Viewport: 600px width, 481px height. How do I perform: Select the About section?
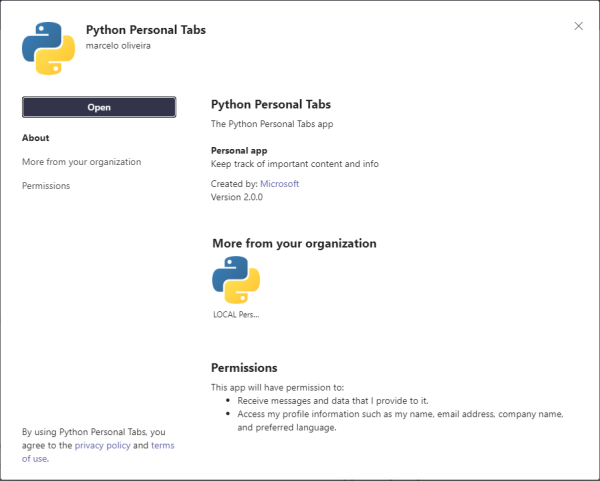click(x=36, y=138)
